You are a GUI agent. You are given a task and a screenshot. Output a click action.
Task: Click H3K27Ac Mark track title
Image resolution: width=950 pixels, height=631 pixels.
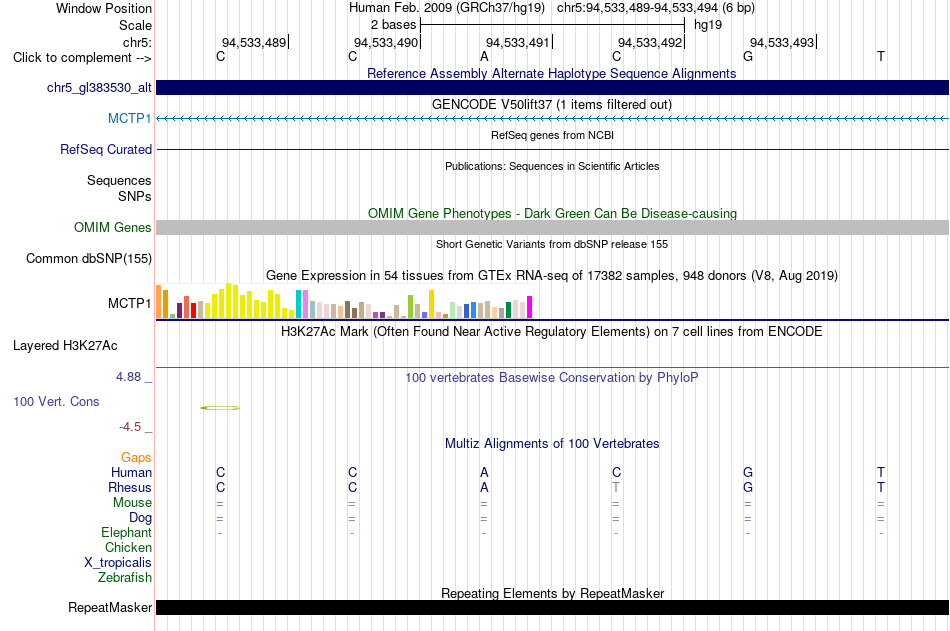[551, 332]
